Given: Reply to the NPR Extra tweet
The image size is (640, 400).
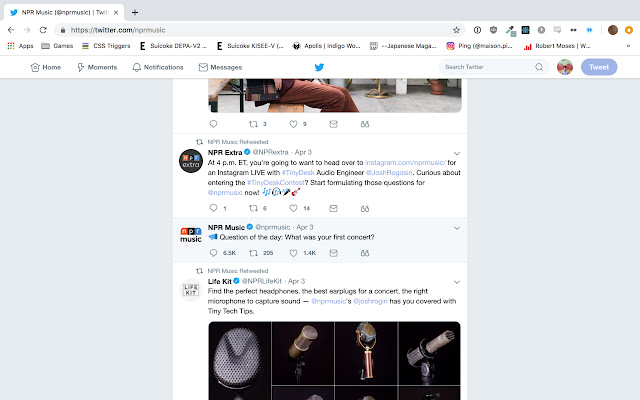Looking at the screenshot, I should [213, 208].
